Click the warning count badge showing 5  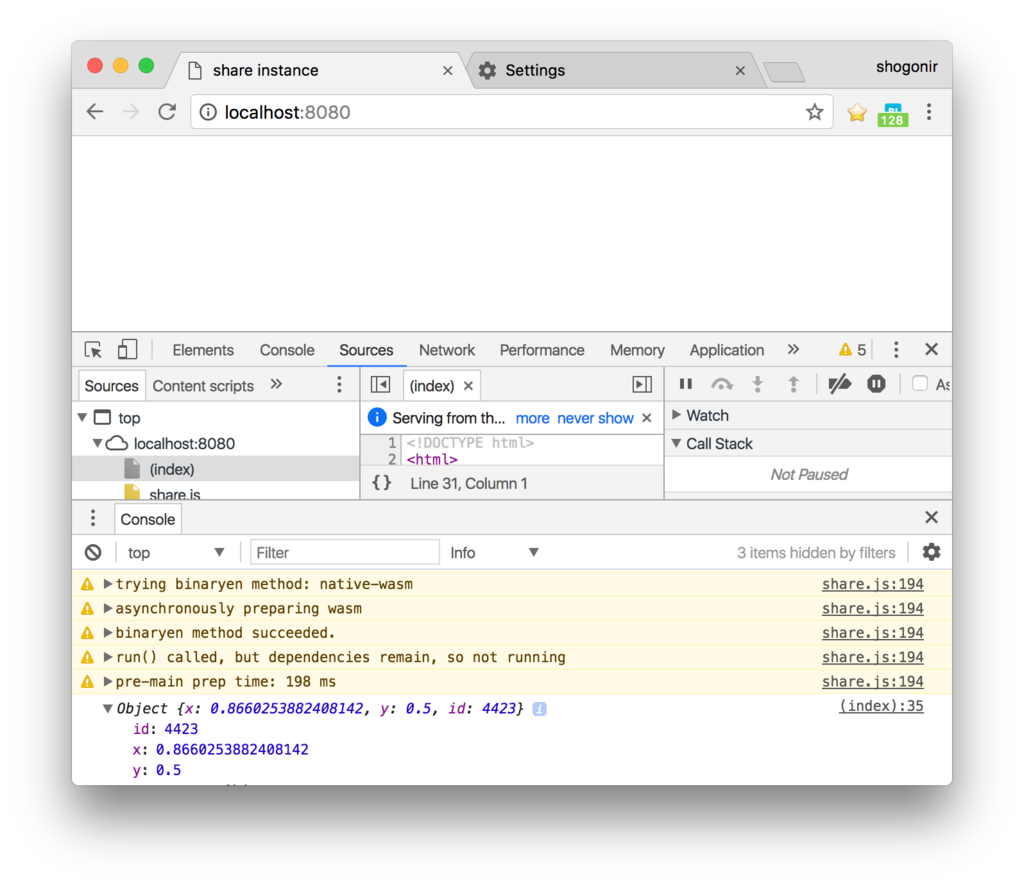coord(852,350)
